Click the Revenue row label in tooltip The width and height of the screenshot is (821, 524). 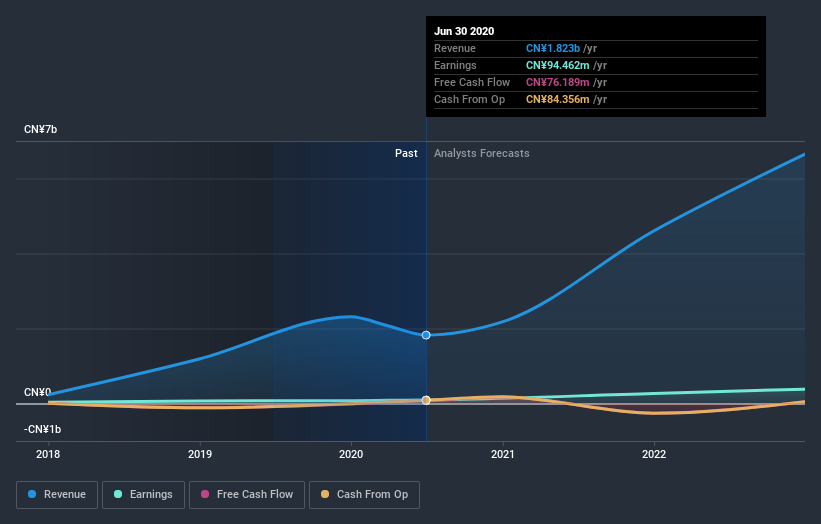[x=455, y=48]
